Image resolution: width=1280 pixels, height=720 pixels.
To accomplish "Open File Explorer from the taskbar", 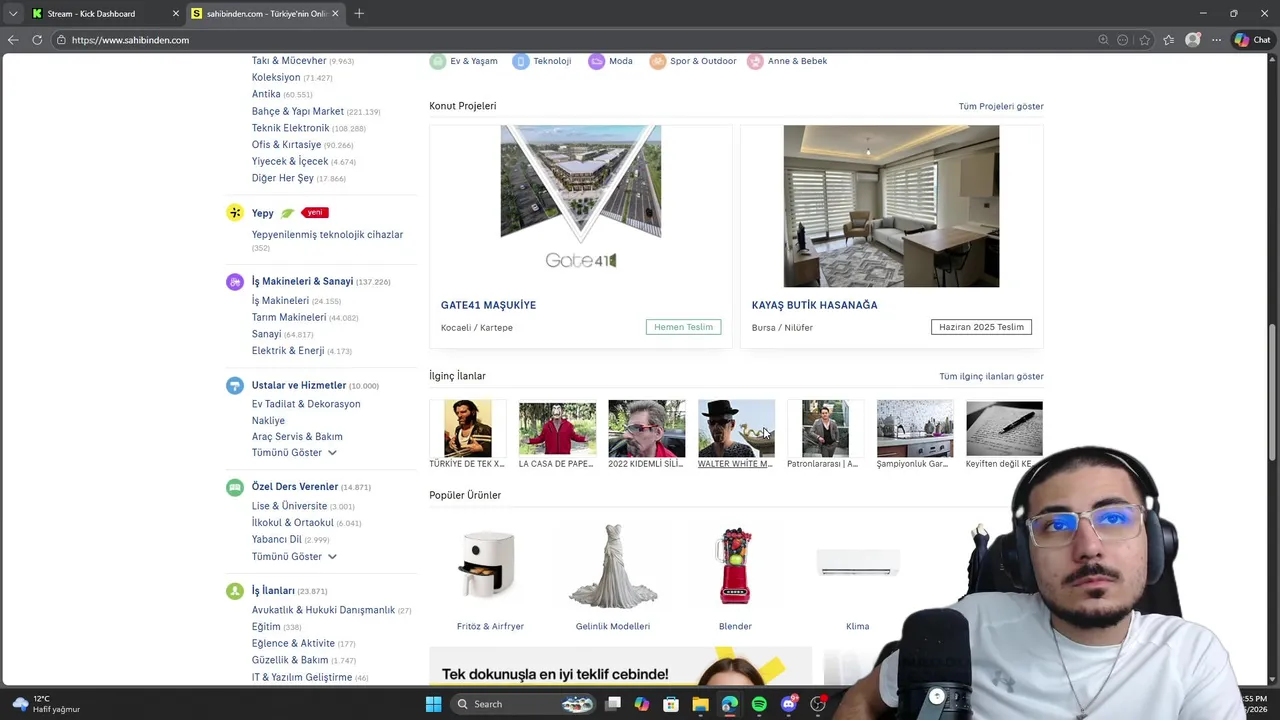I will pyautogui.click(x=700, y=704).
